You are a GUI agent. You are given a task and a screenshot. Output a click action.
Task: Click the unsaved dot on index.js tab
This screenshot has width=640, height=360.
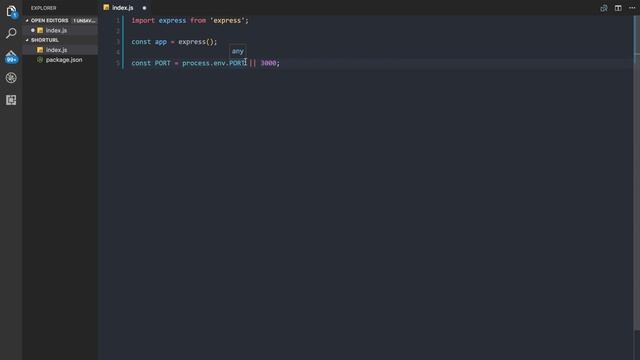click(144, 8)
